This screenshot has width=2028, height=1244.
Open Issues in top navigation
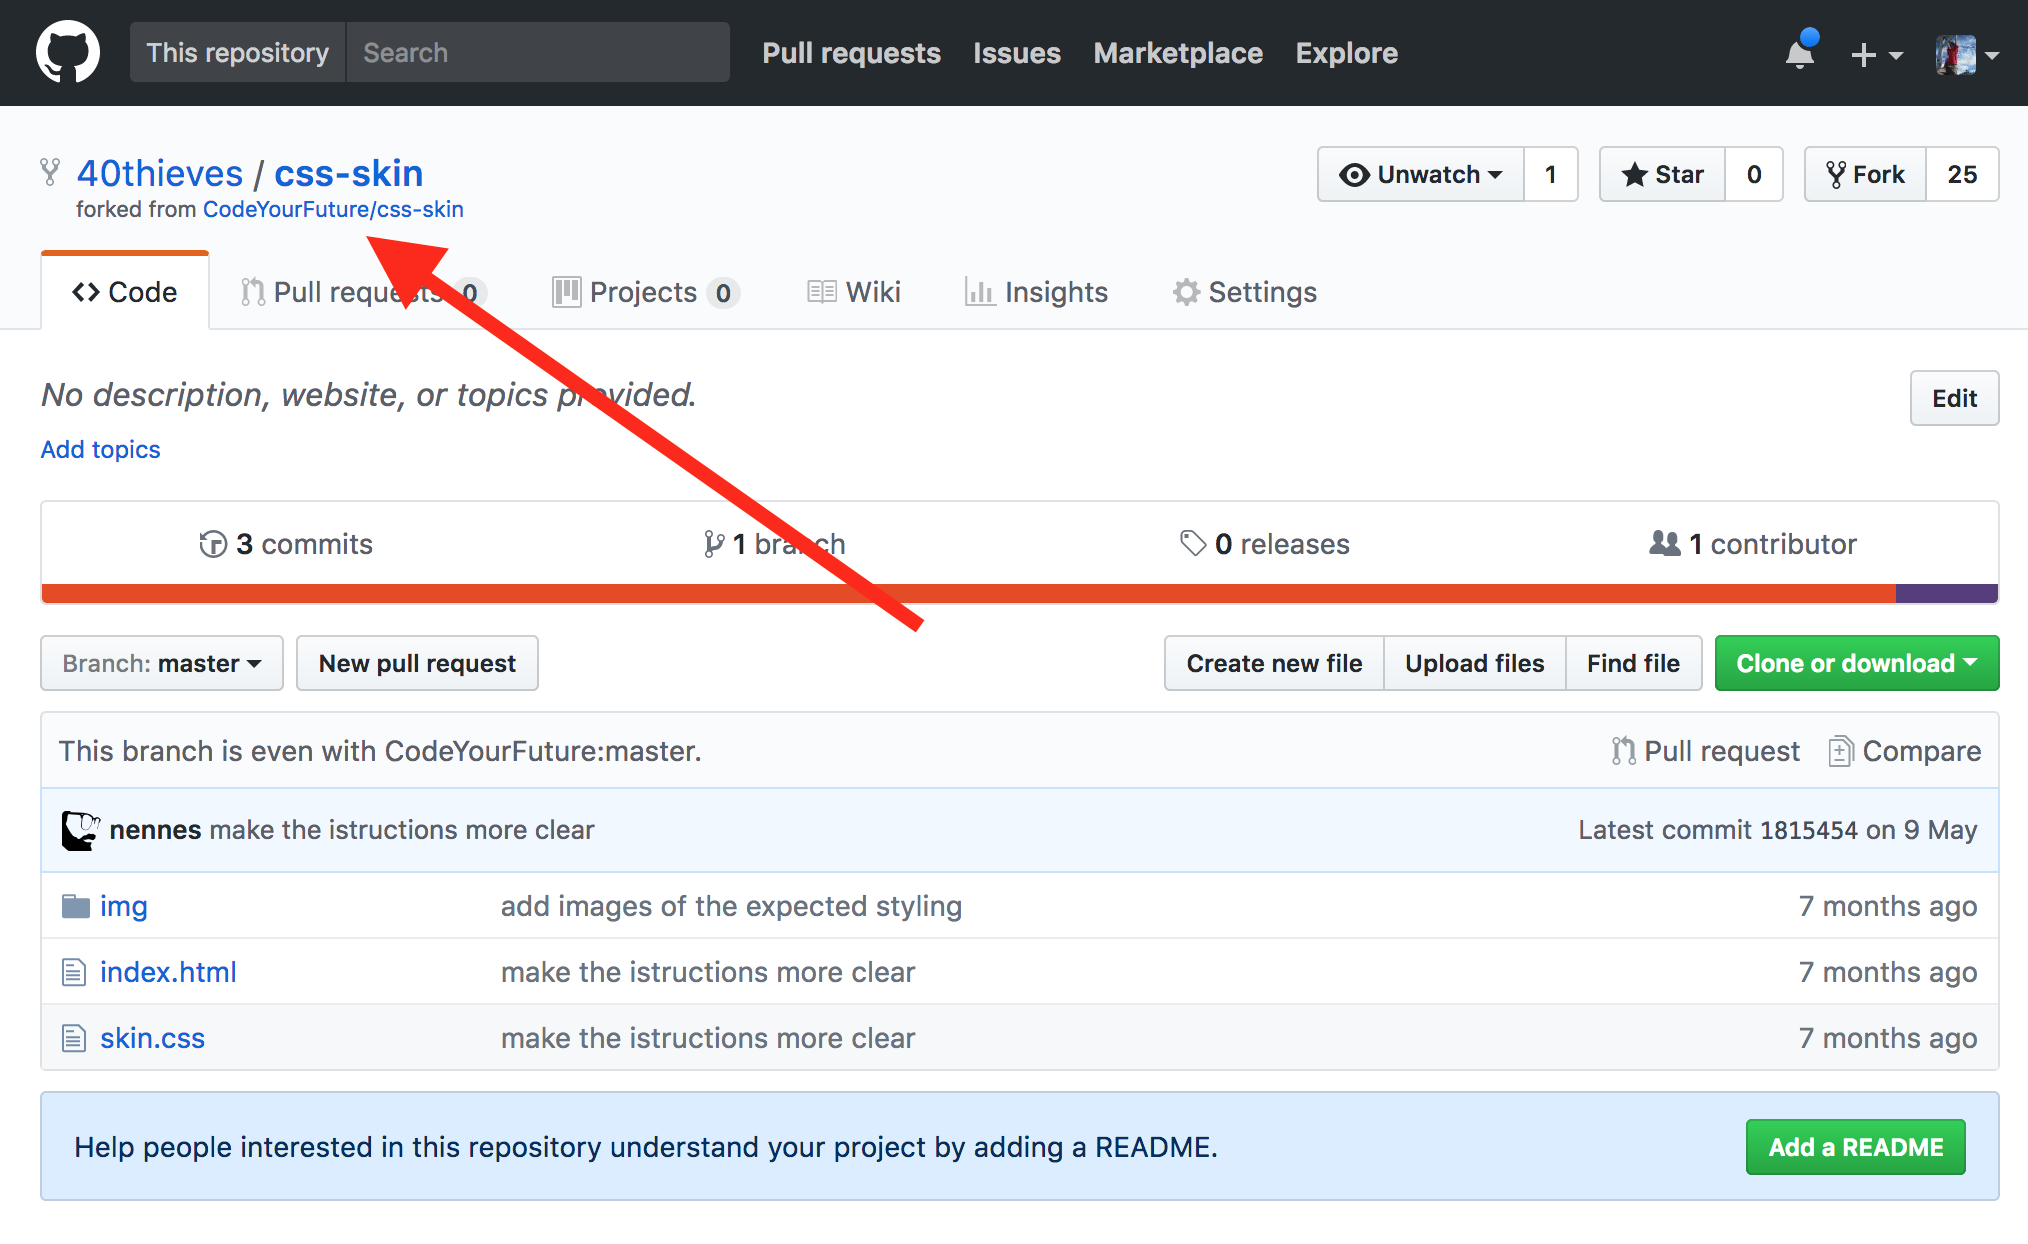point(1017,53)
